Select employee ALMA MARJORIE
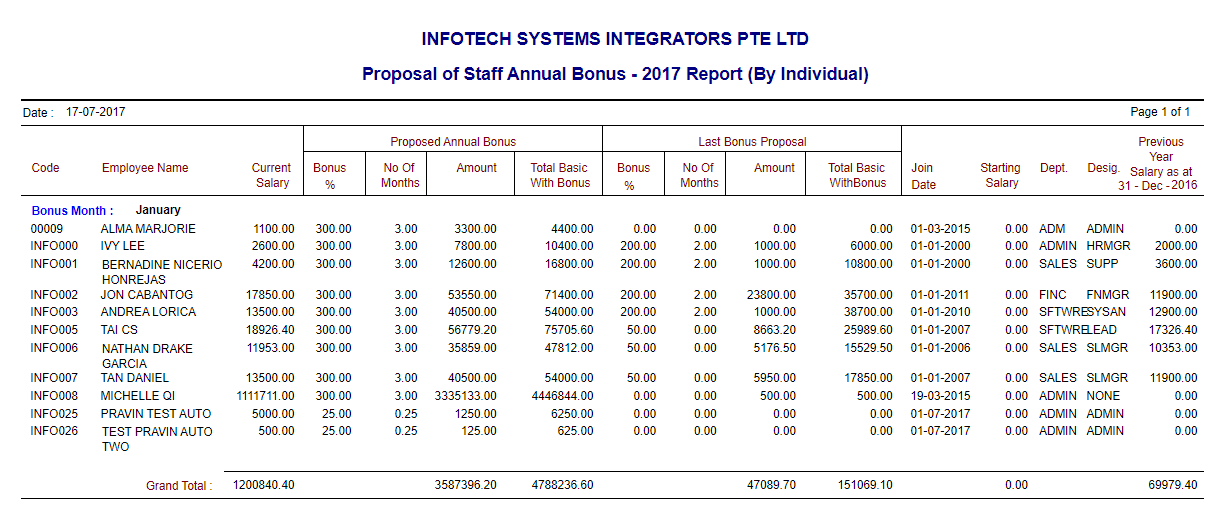Viewport: 1226px width, 505px height. pyautogui.click(x=148, y=229)
